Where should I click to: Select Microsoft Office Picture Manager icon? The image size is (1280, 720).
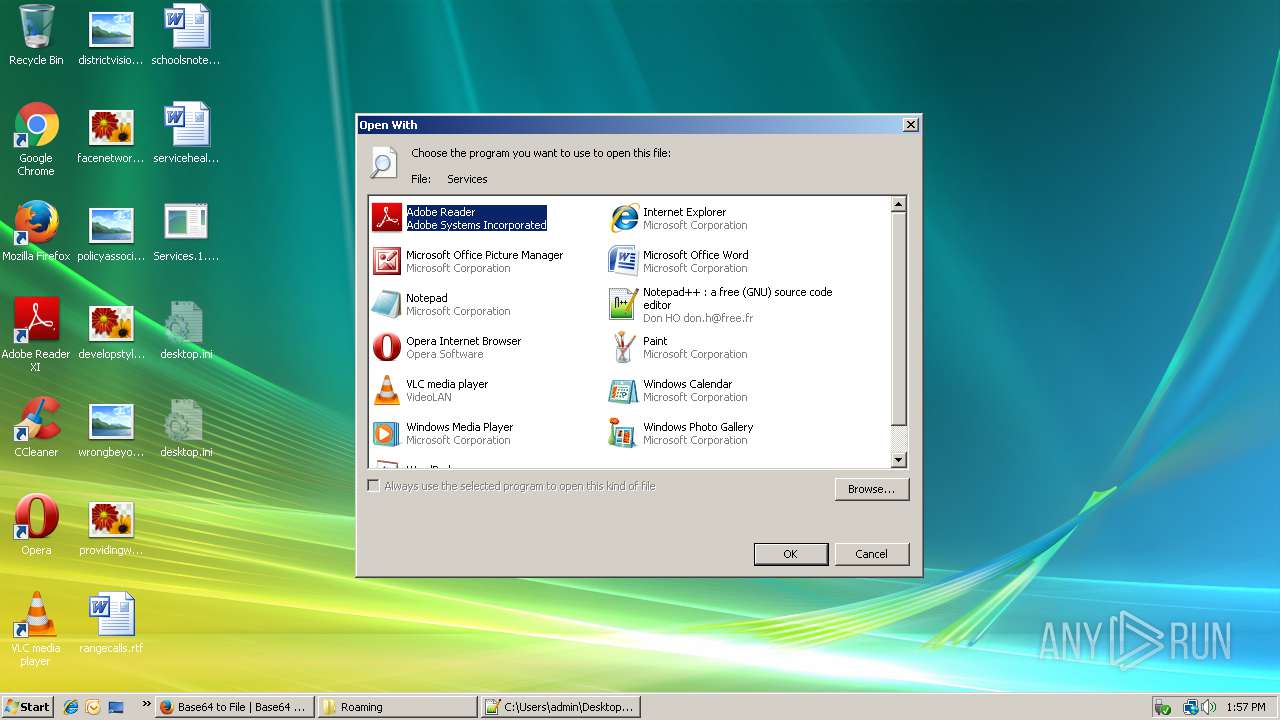coord(387,261)
